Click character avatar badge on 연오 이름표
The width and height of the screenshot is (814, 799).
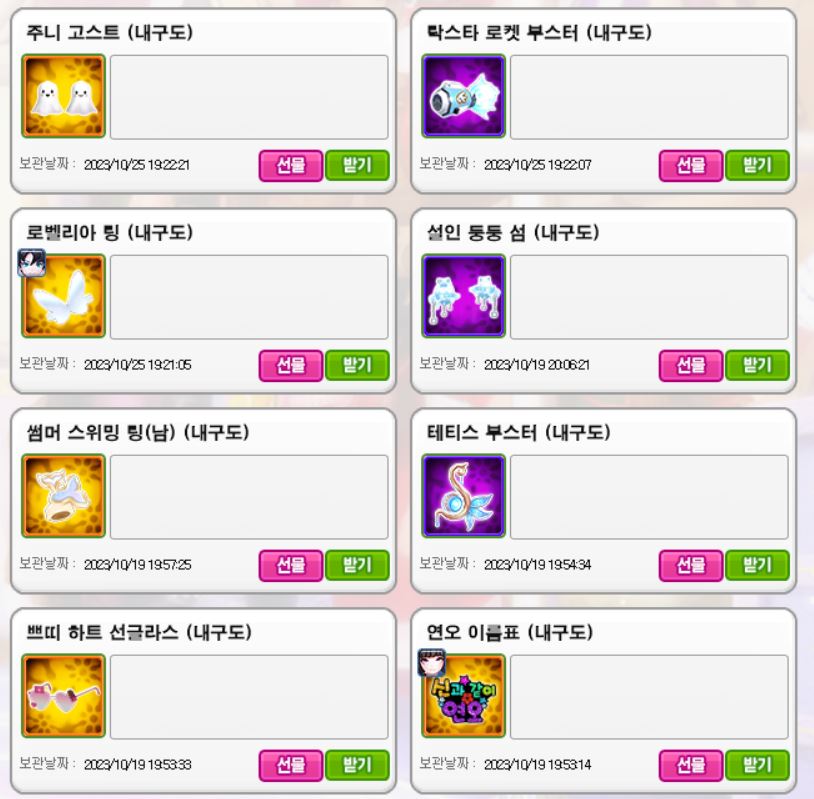pyautogui.click(x=432, y=662)
